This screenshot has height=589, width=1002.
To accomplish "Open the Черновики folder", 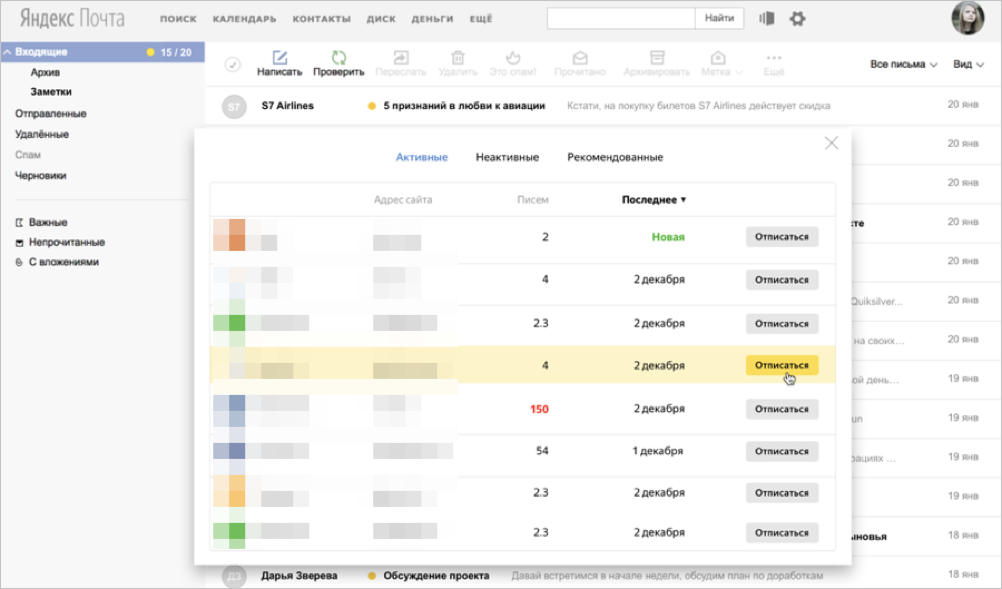I will coord(40,175).
